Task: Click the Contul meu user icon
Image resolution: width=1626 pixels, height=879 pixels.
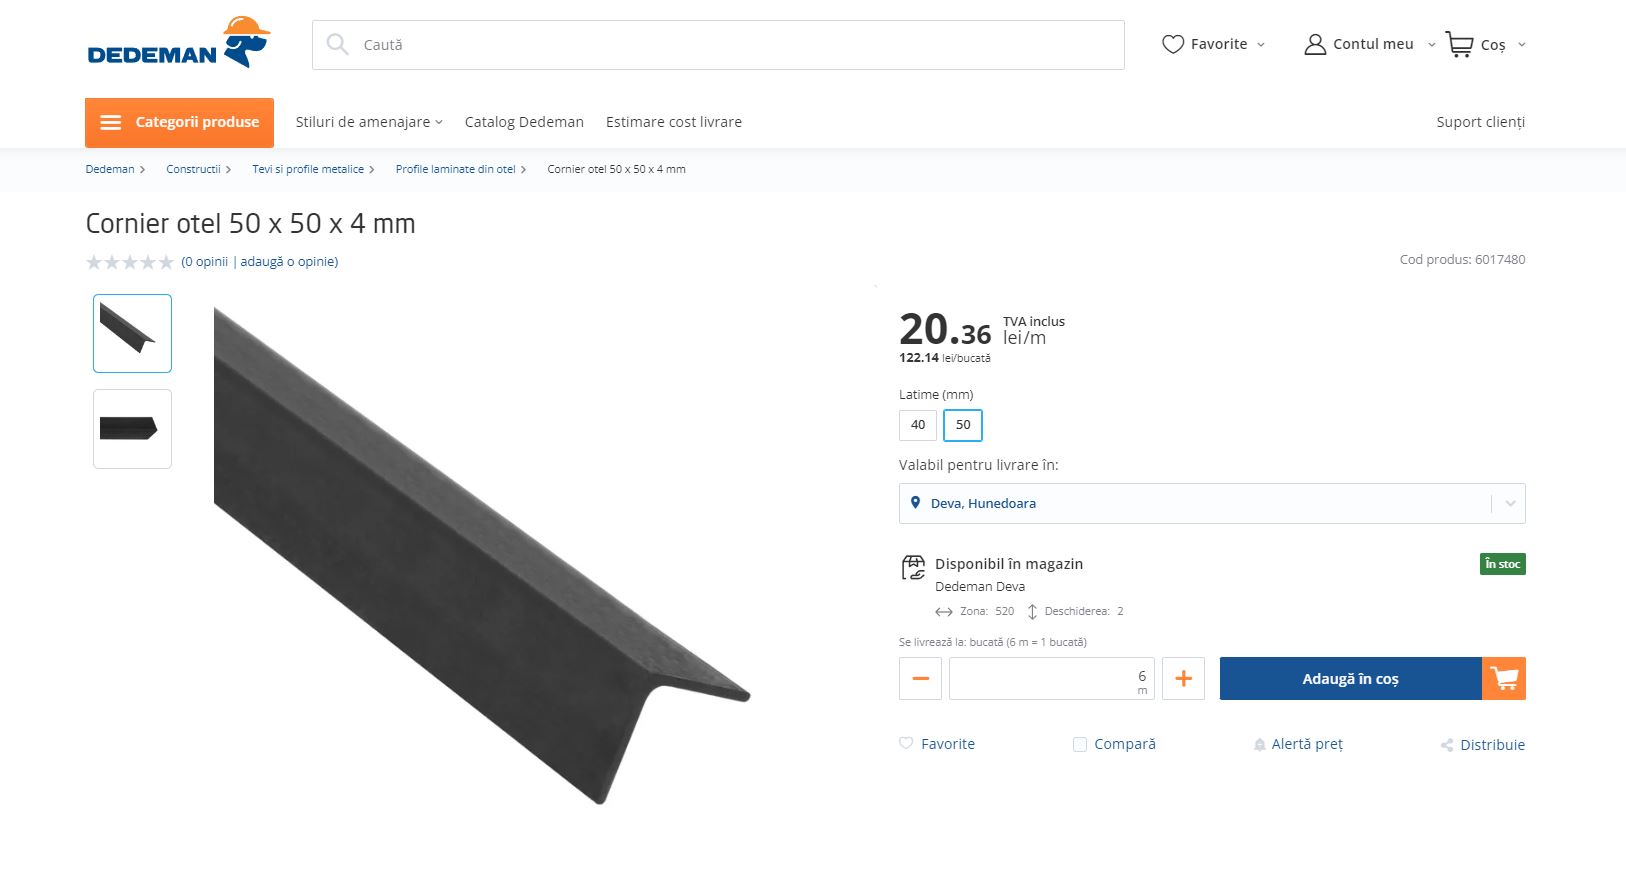Action: 1315,44
